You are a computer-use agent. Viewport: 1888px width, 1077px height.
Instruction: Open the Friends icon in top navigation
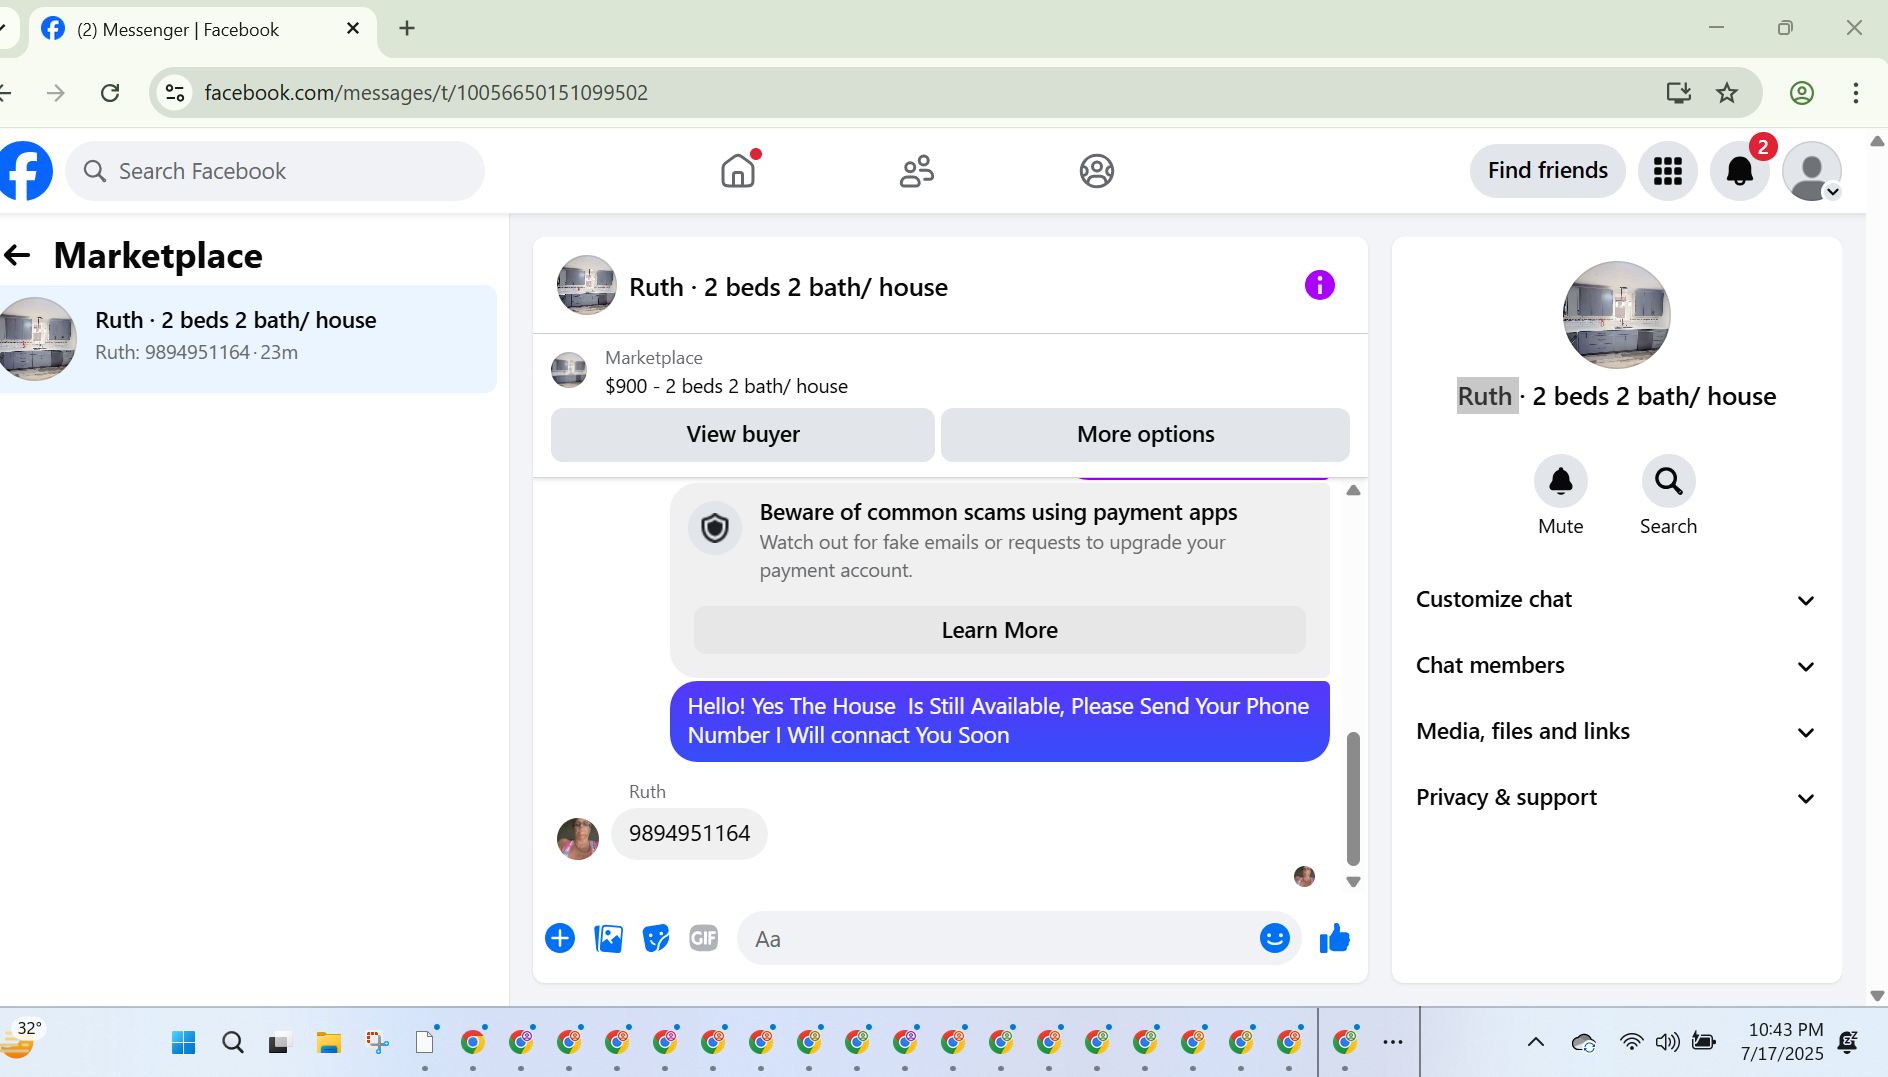point(917,171)
